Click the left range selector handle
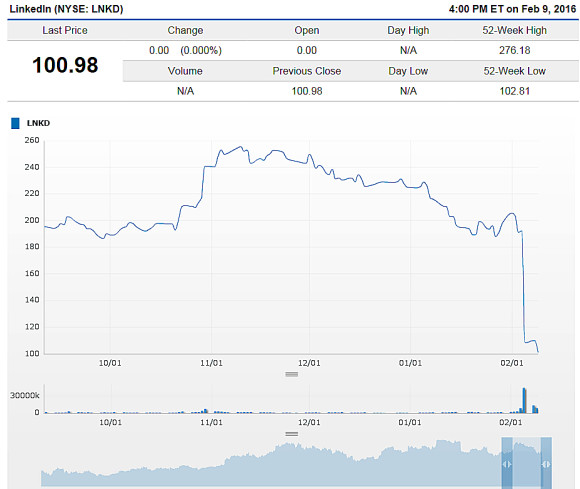580x489 pixels. tap(507, 463)
